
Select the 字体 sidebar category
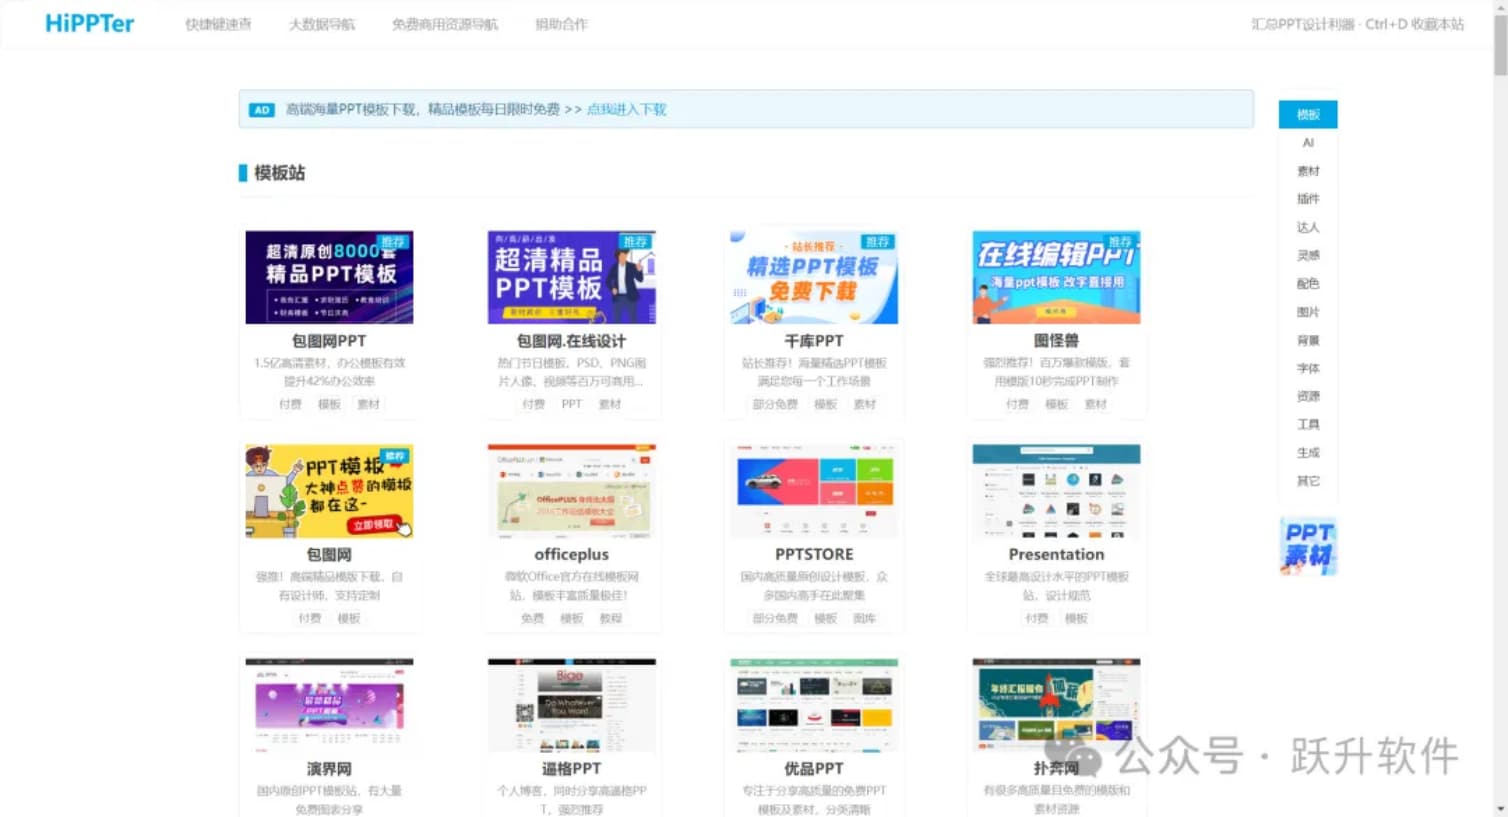pos(1308,368)
